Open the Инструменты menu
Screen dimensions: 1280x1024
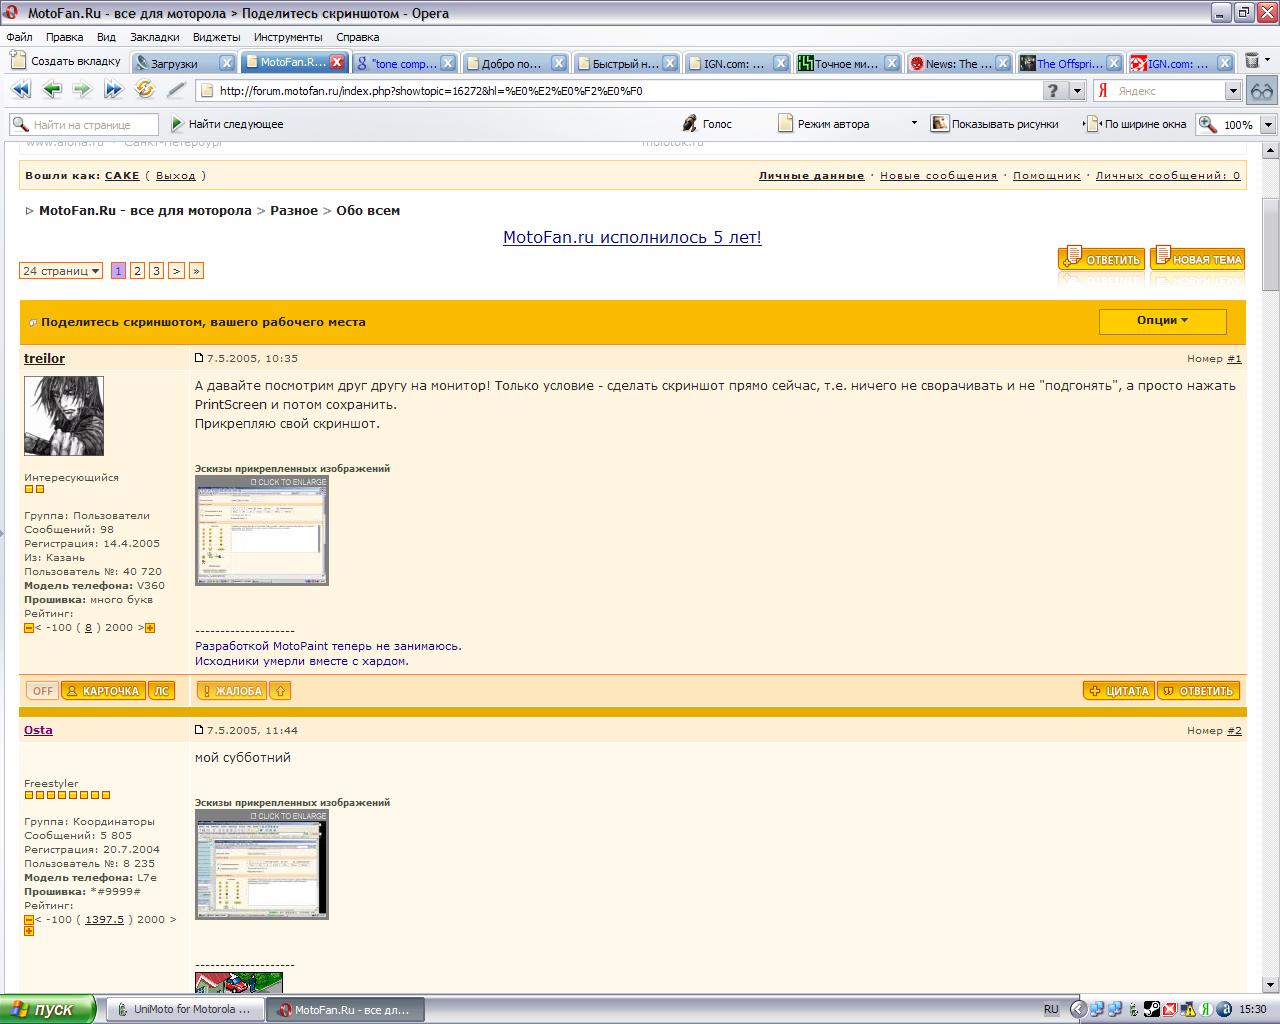click(x=288, y=37)
